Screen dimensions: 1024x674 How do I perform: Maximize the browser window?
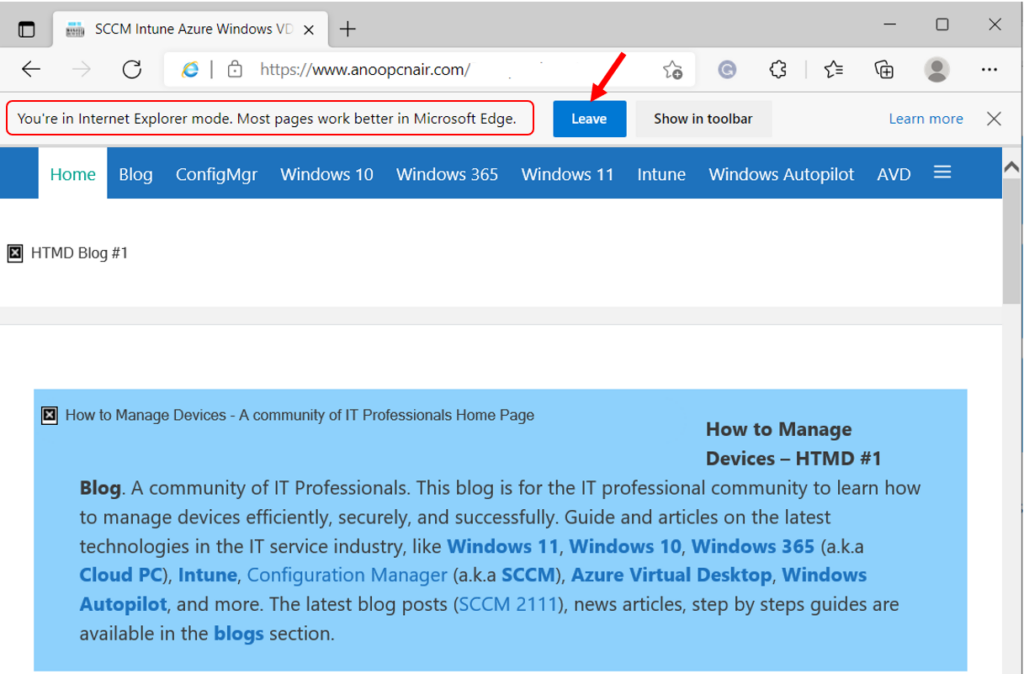[942, 25]
